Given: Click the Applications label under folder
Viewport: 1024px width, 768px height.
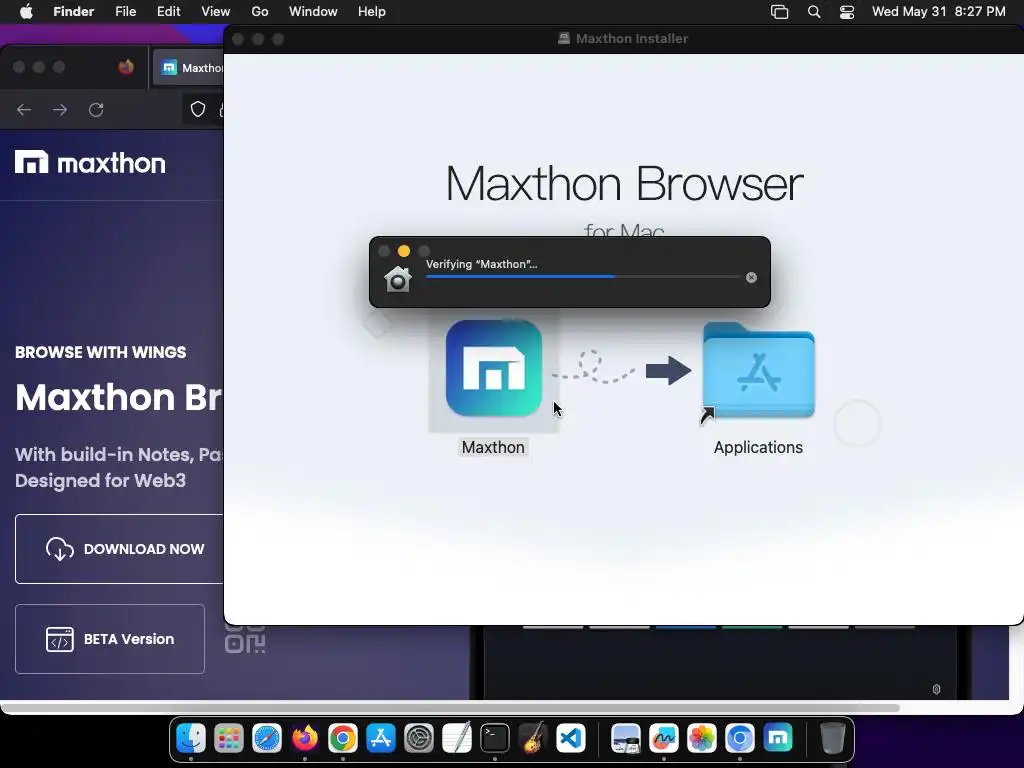Looking at the screenshot, I should click(x=758, y=447).
